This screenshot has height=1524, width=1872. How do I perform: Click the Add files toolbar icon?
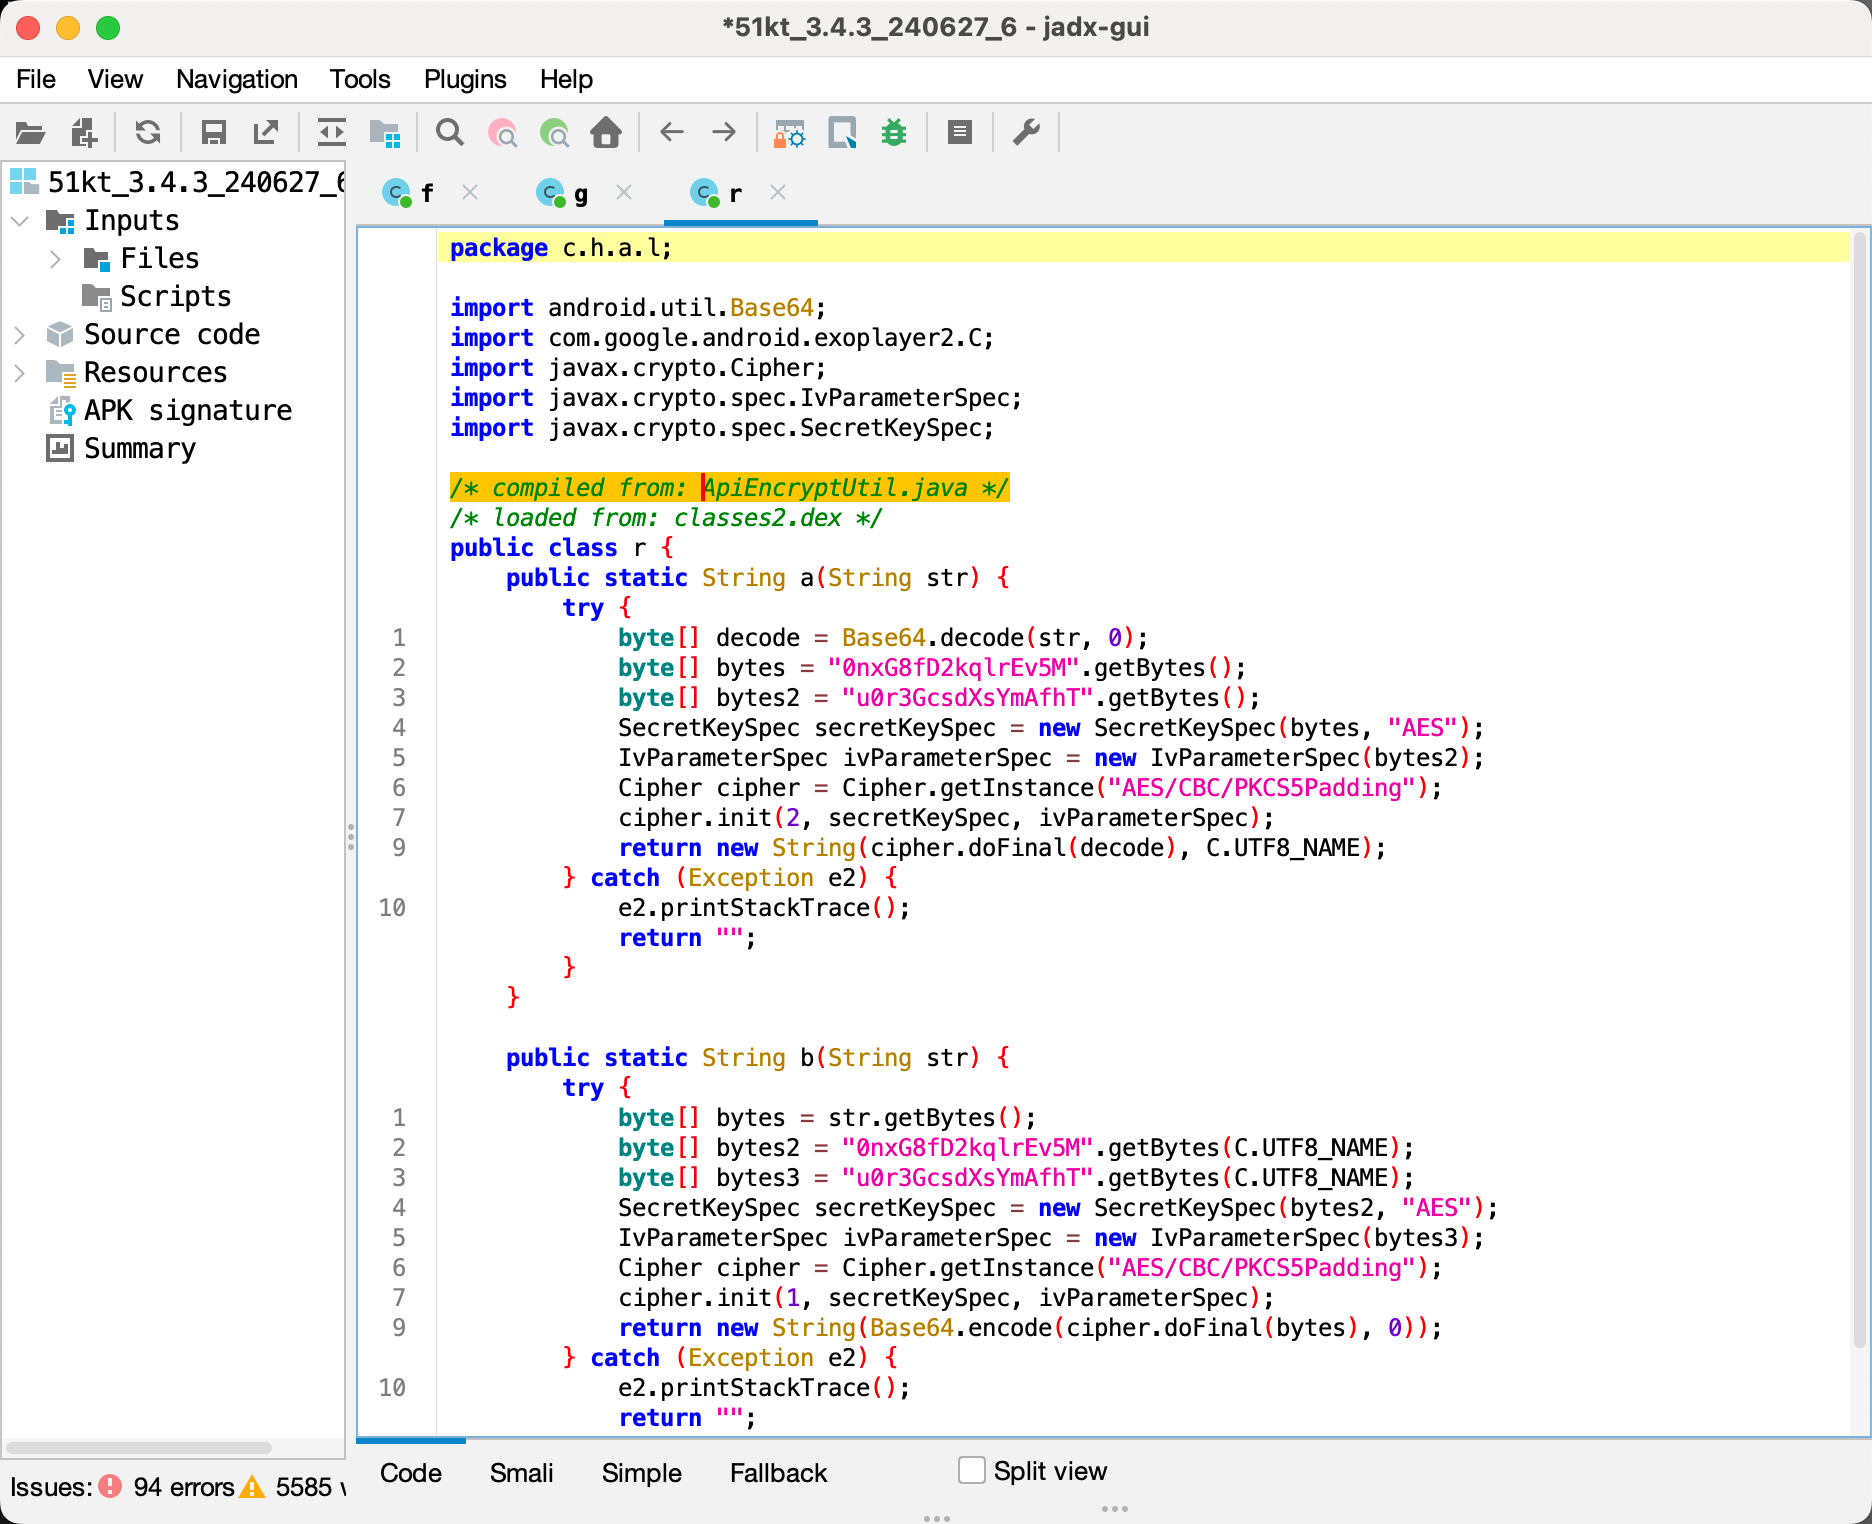tap(84, 132)
